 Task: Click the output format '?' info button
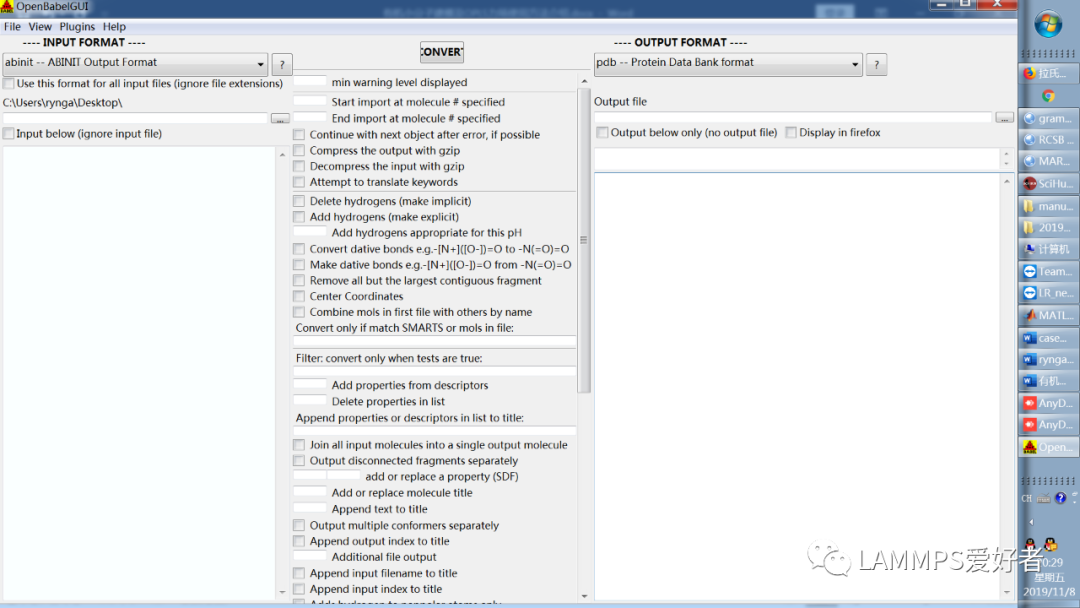point(876,65)
